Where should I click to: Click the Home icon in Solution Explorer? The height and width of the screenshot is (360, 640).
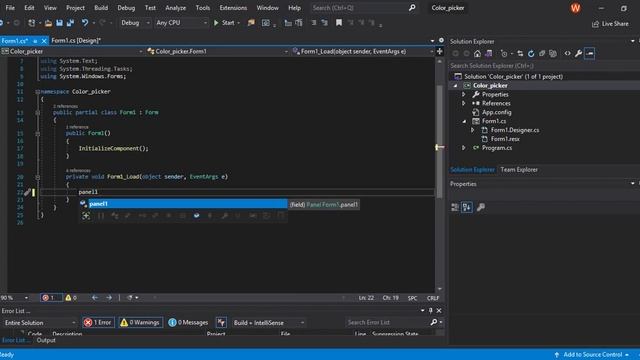pos(477,53)
